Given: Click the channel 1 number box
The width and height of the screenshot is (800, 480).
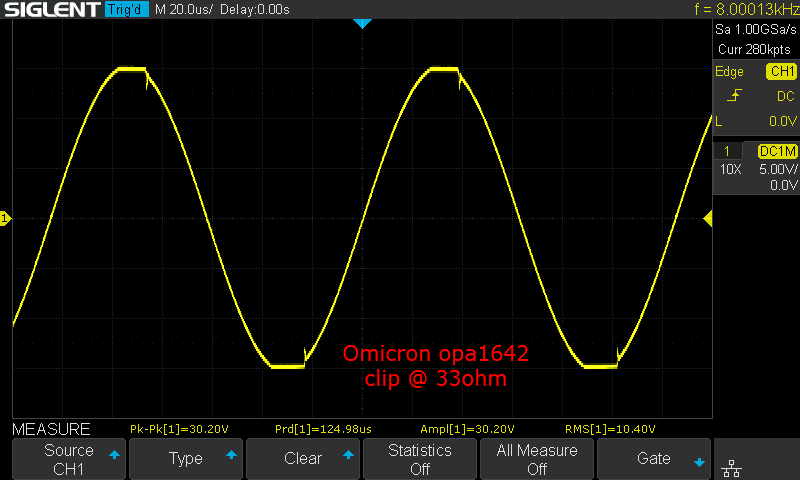Looking at the screenshot, I should click(x=727, y=151).
